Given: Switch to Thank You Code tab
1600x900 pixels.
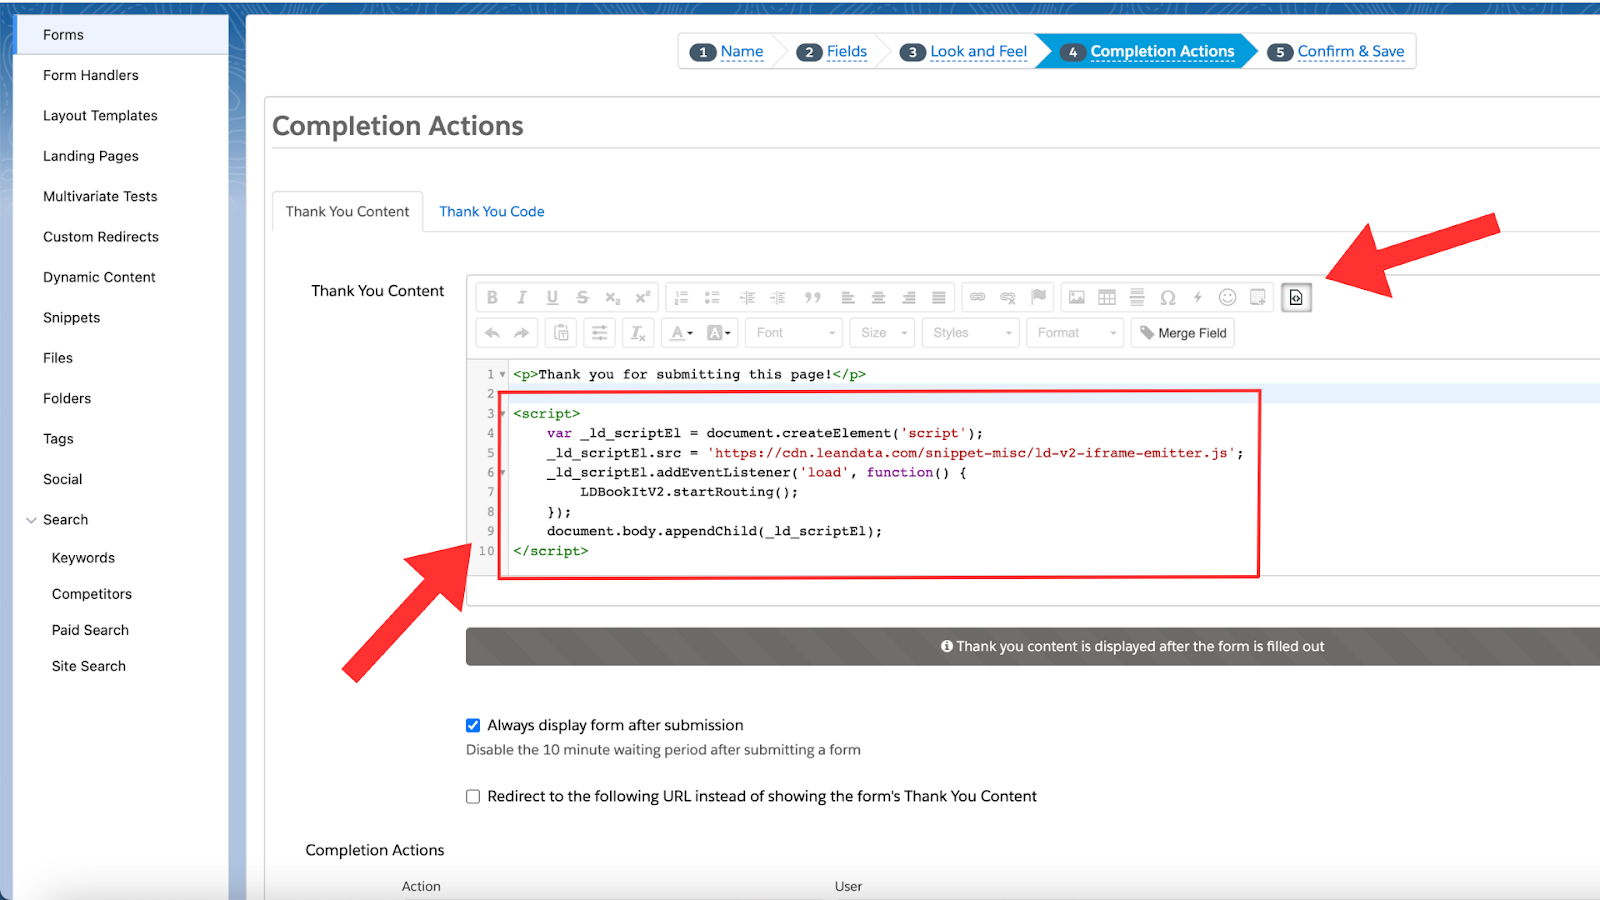Looking at the screenshot, I should [x=491, y=212].
